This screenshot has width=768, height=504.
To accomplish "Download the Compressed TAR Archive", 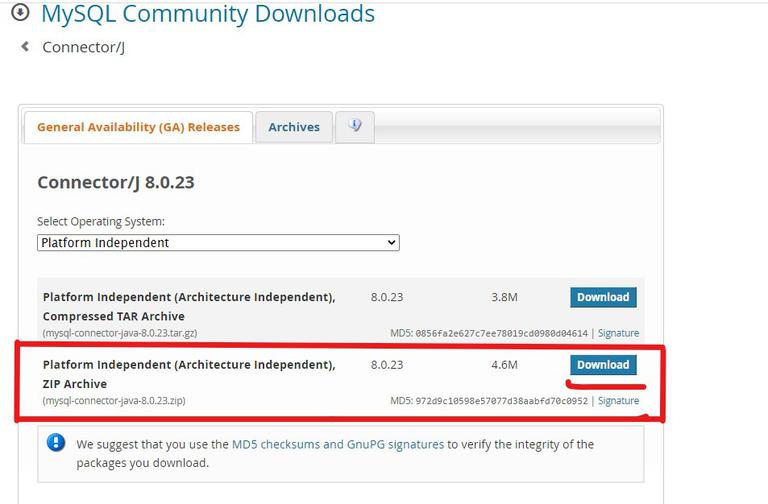I will [x=603, y=297].
